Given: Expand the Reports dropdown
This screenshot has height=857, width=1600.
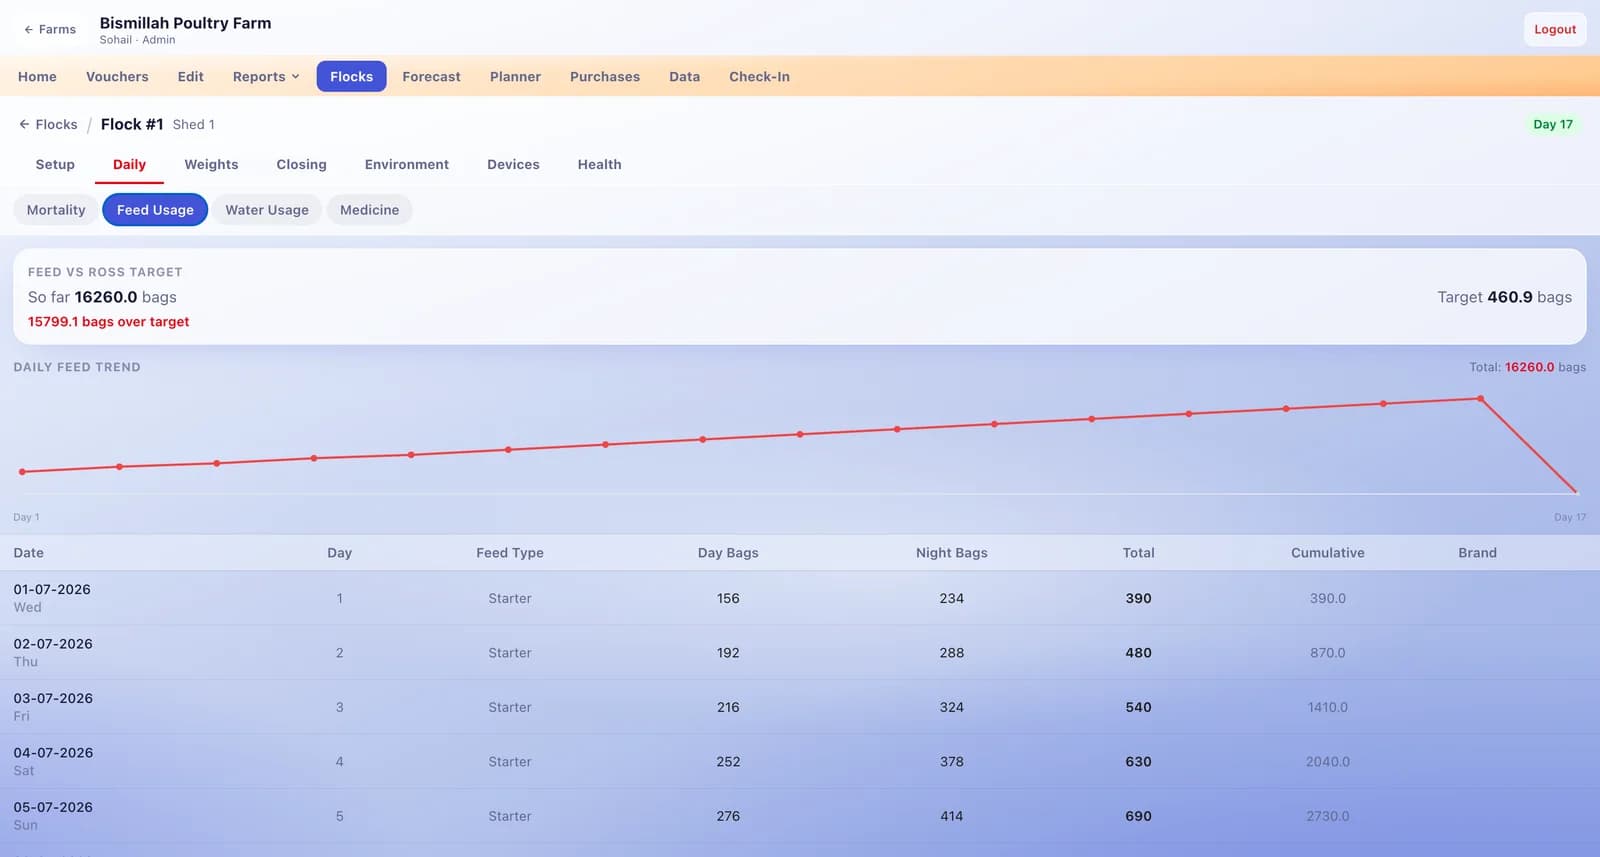Looking at the screenshot, I should [x=266, y=77].
